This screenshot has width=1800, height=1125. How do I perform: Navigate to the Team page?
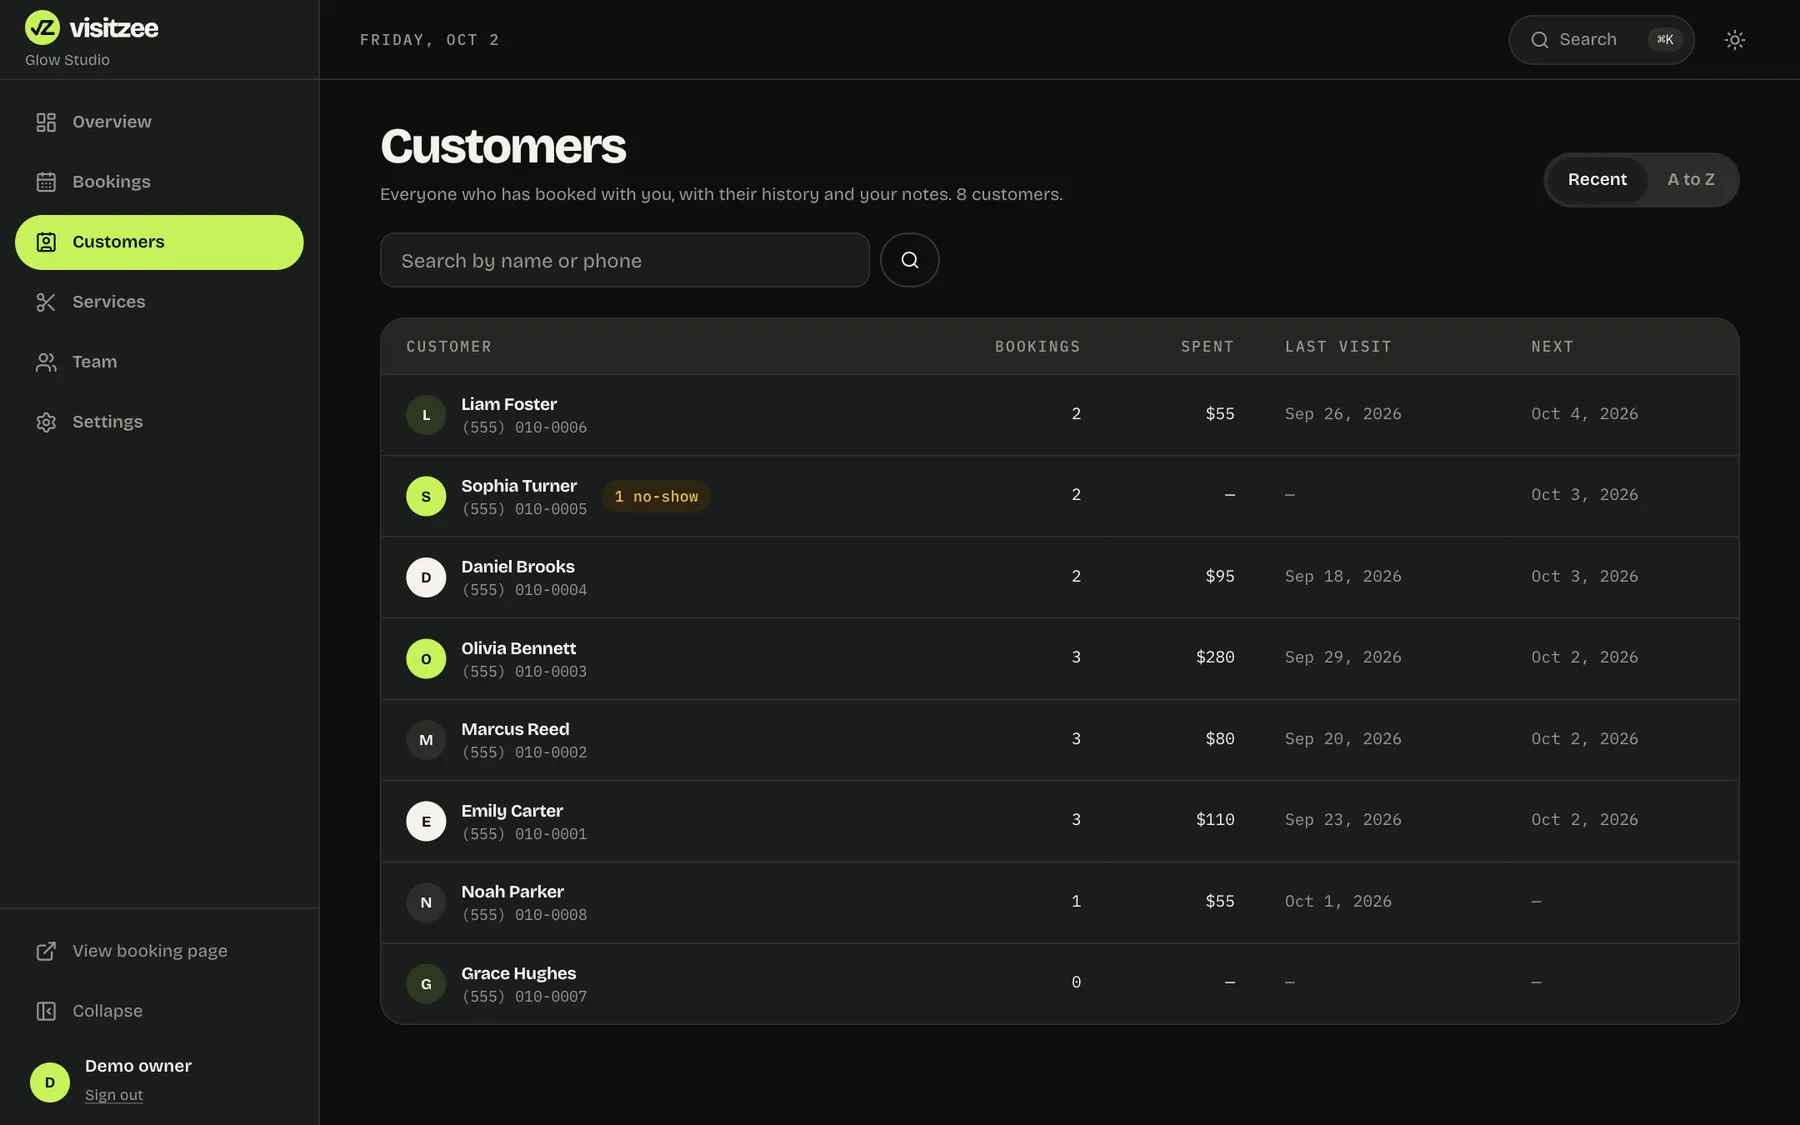coord(159,362)
